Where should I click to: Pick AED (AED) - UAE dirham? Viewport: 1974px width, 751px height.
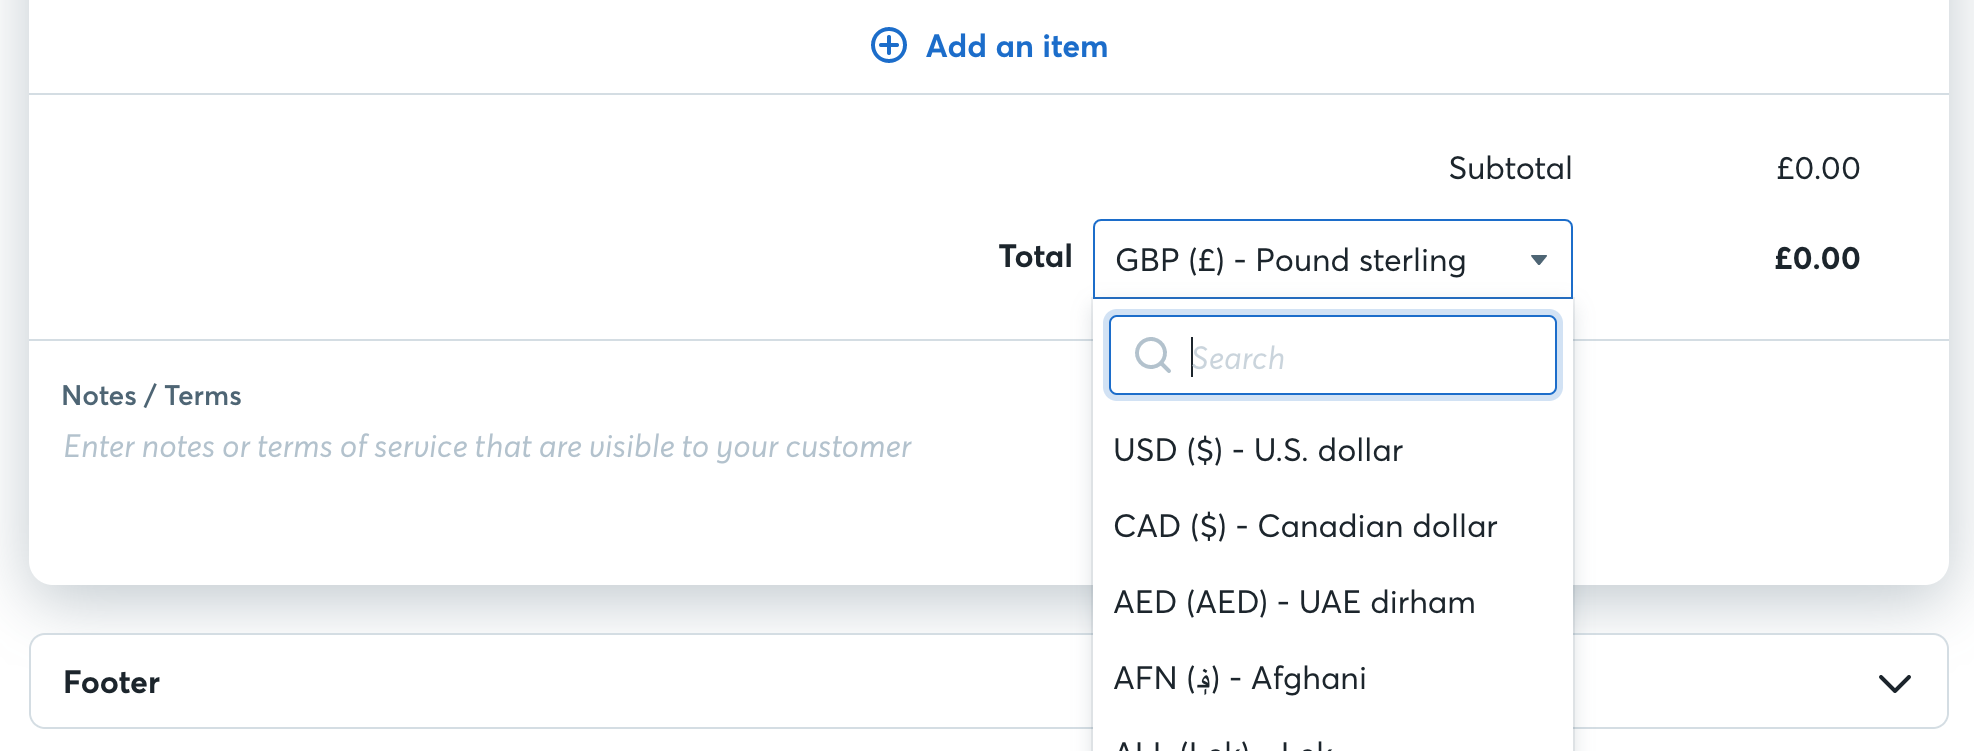click(x=1294, y=602)
